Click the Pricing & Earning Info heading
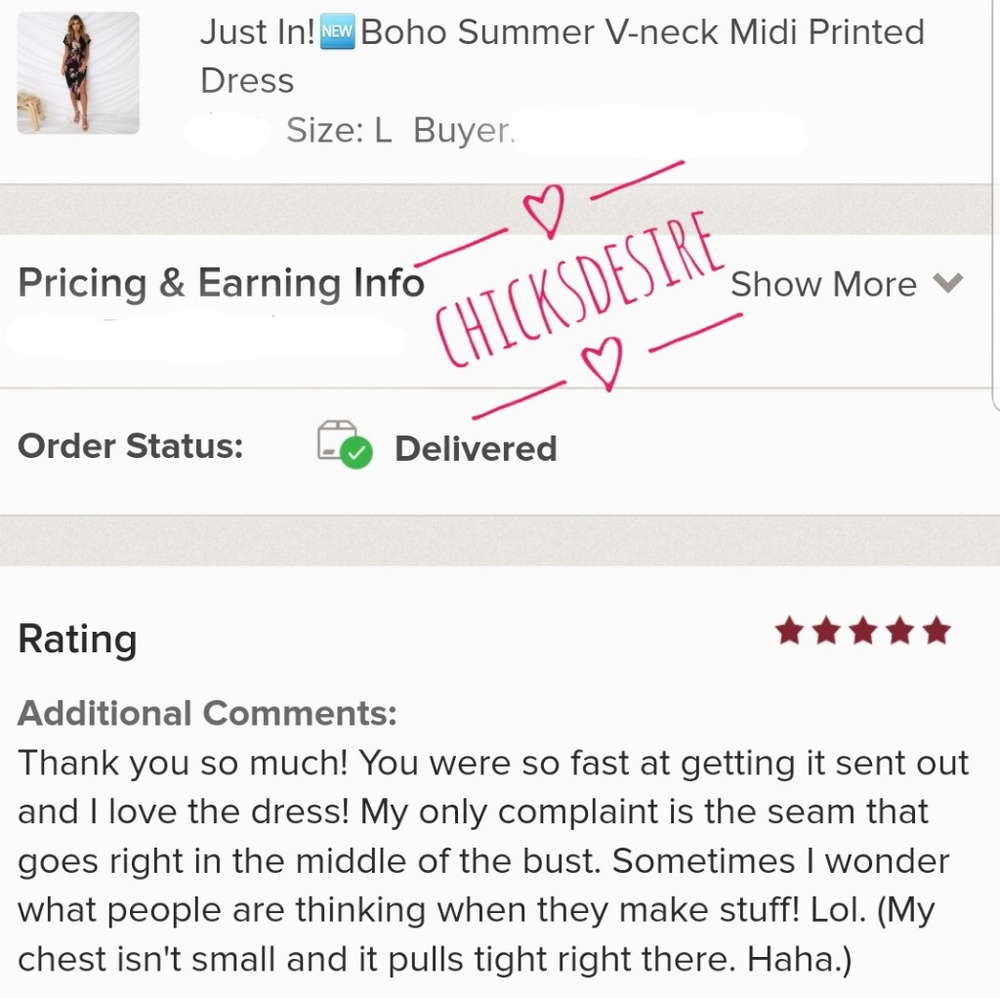The height and width of the screenshot is (998, 1000). 221,284
